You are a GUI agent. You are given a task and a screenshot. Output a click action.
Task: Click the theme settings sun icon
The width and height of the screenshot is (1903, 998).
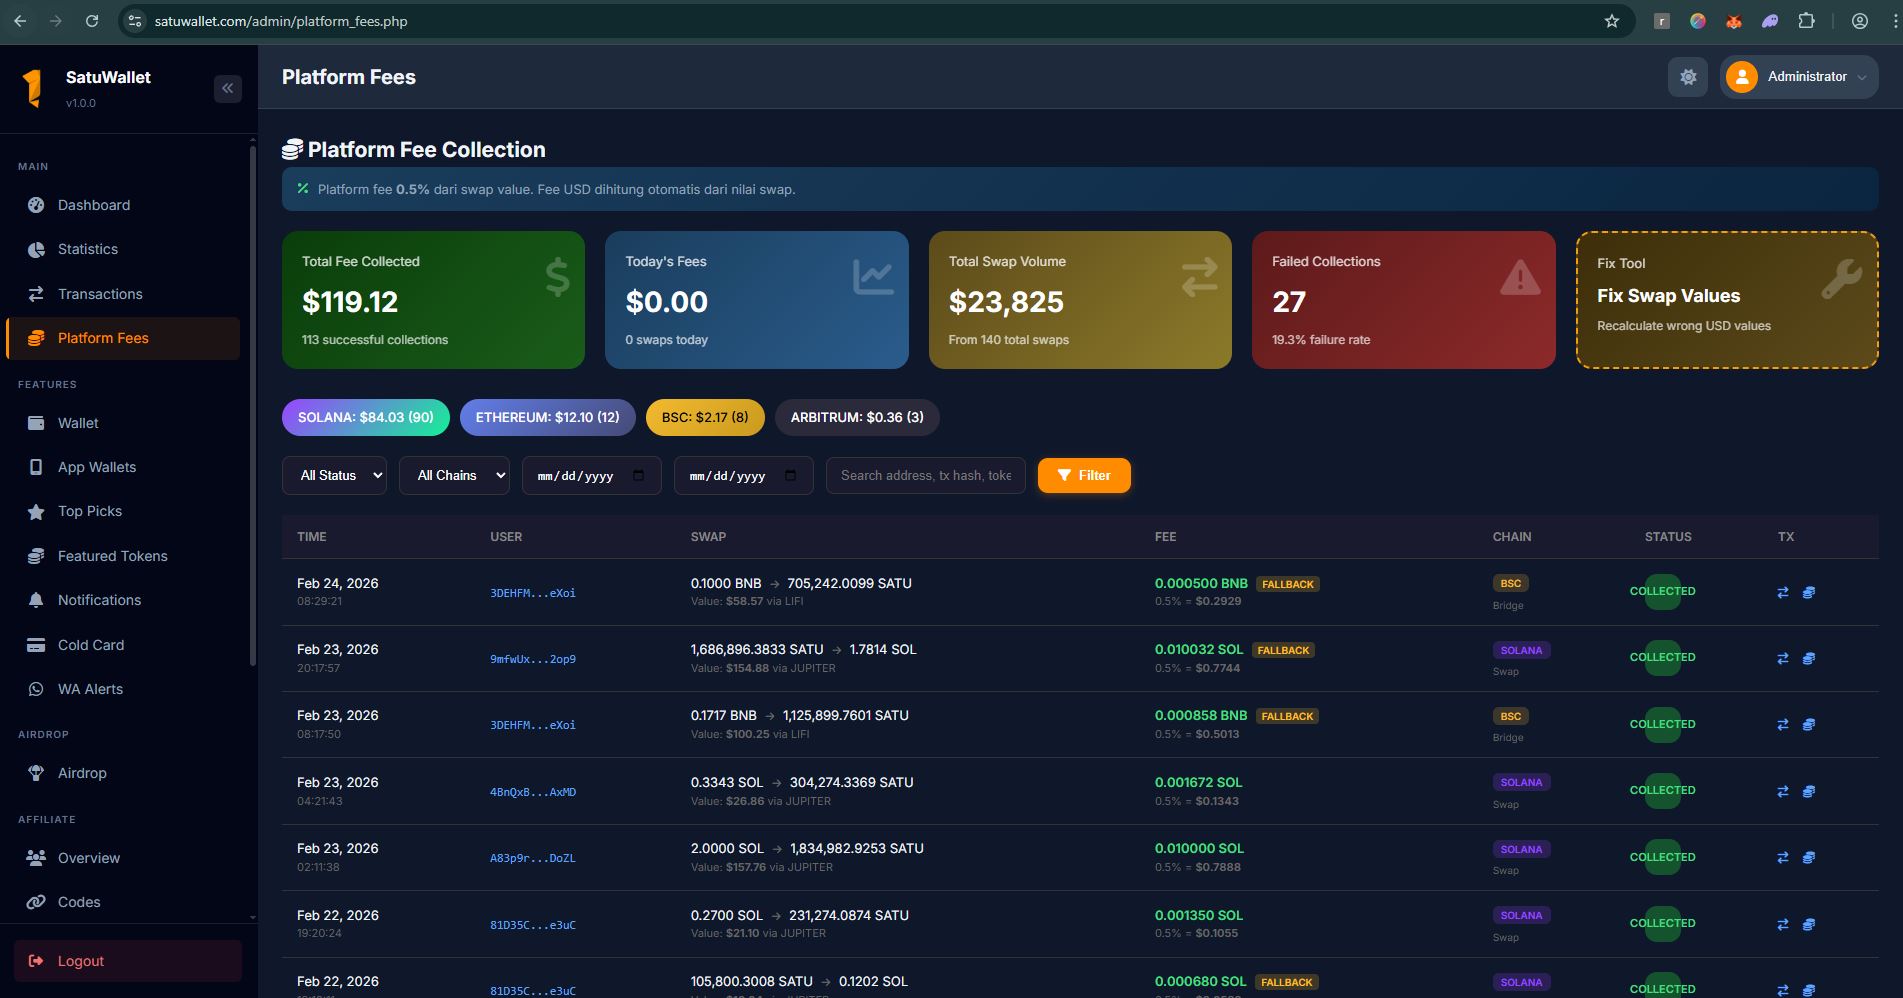coord(1687,77)
